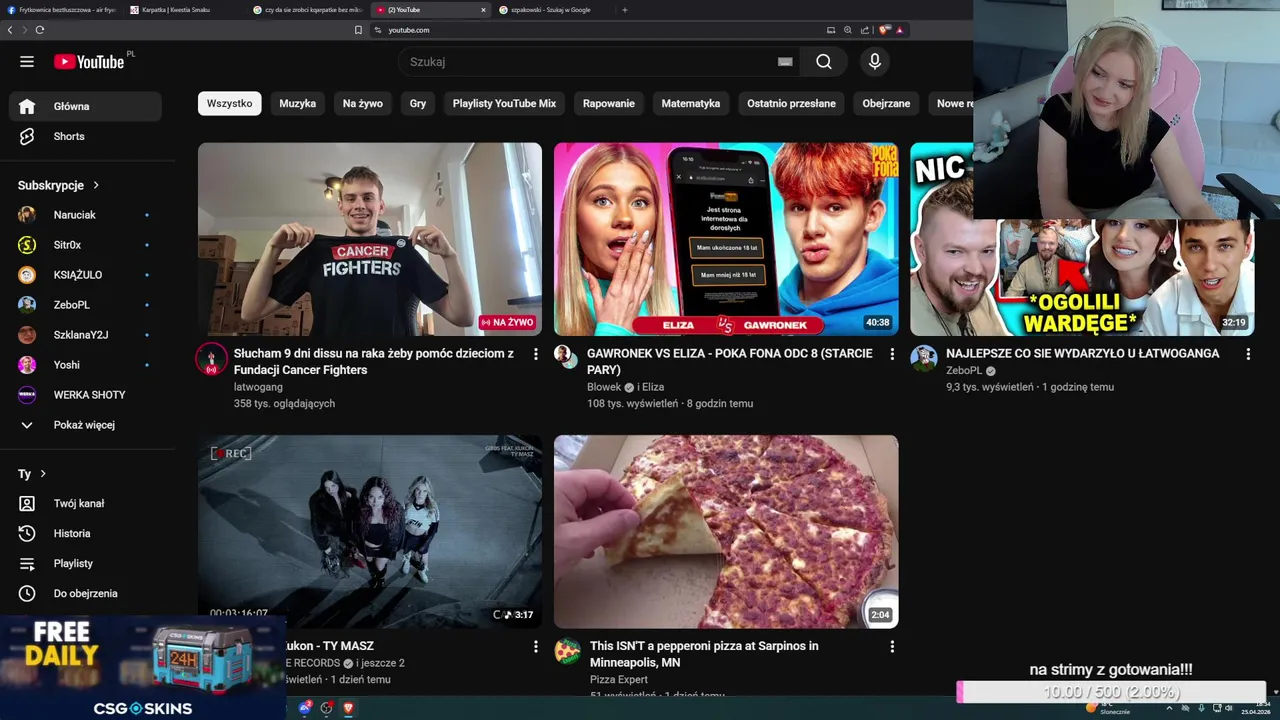Open options menu for TY MASZ video
This screenshot has height=720, width=1280.
click(536, 647)
